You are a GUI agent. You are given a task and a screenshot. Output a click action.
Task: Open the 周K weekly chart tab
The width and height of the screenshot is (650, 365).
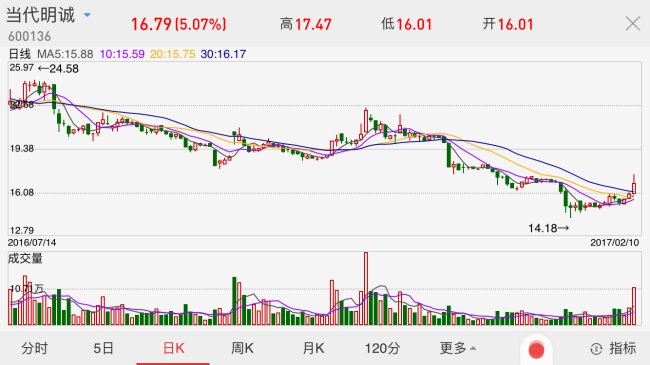point(242,348)
